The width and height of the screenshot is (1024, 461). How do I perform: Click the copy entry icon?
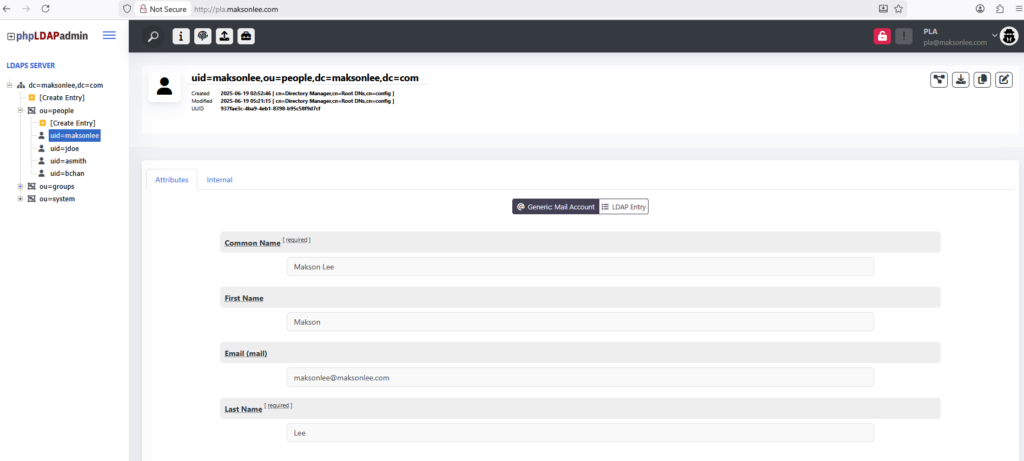coord(982,80)
